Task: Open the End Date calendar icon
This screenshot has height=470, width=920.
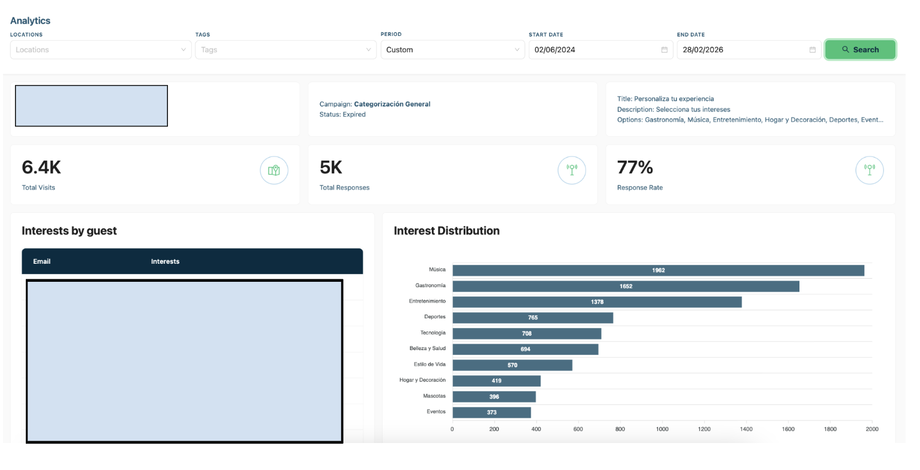Action: pyautogui.click(x=813, y=50)
